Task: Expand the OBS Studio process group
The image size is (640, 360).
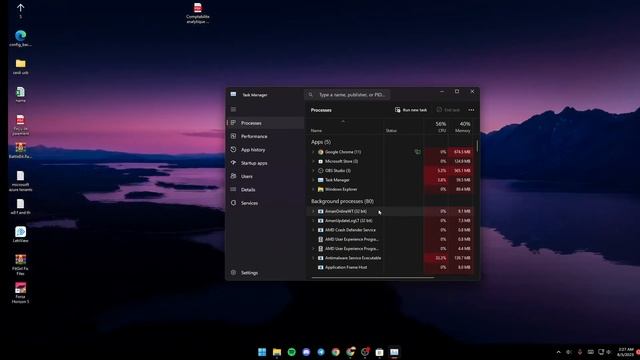Action: tap(313, 171)
